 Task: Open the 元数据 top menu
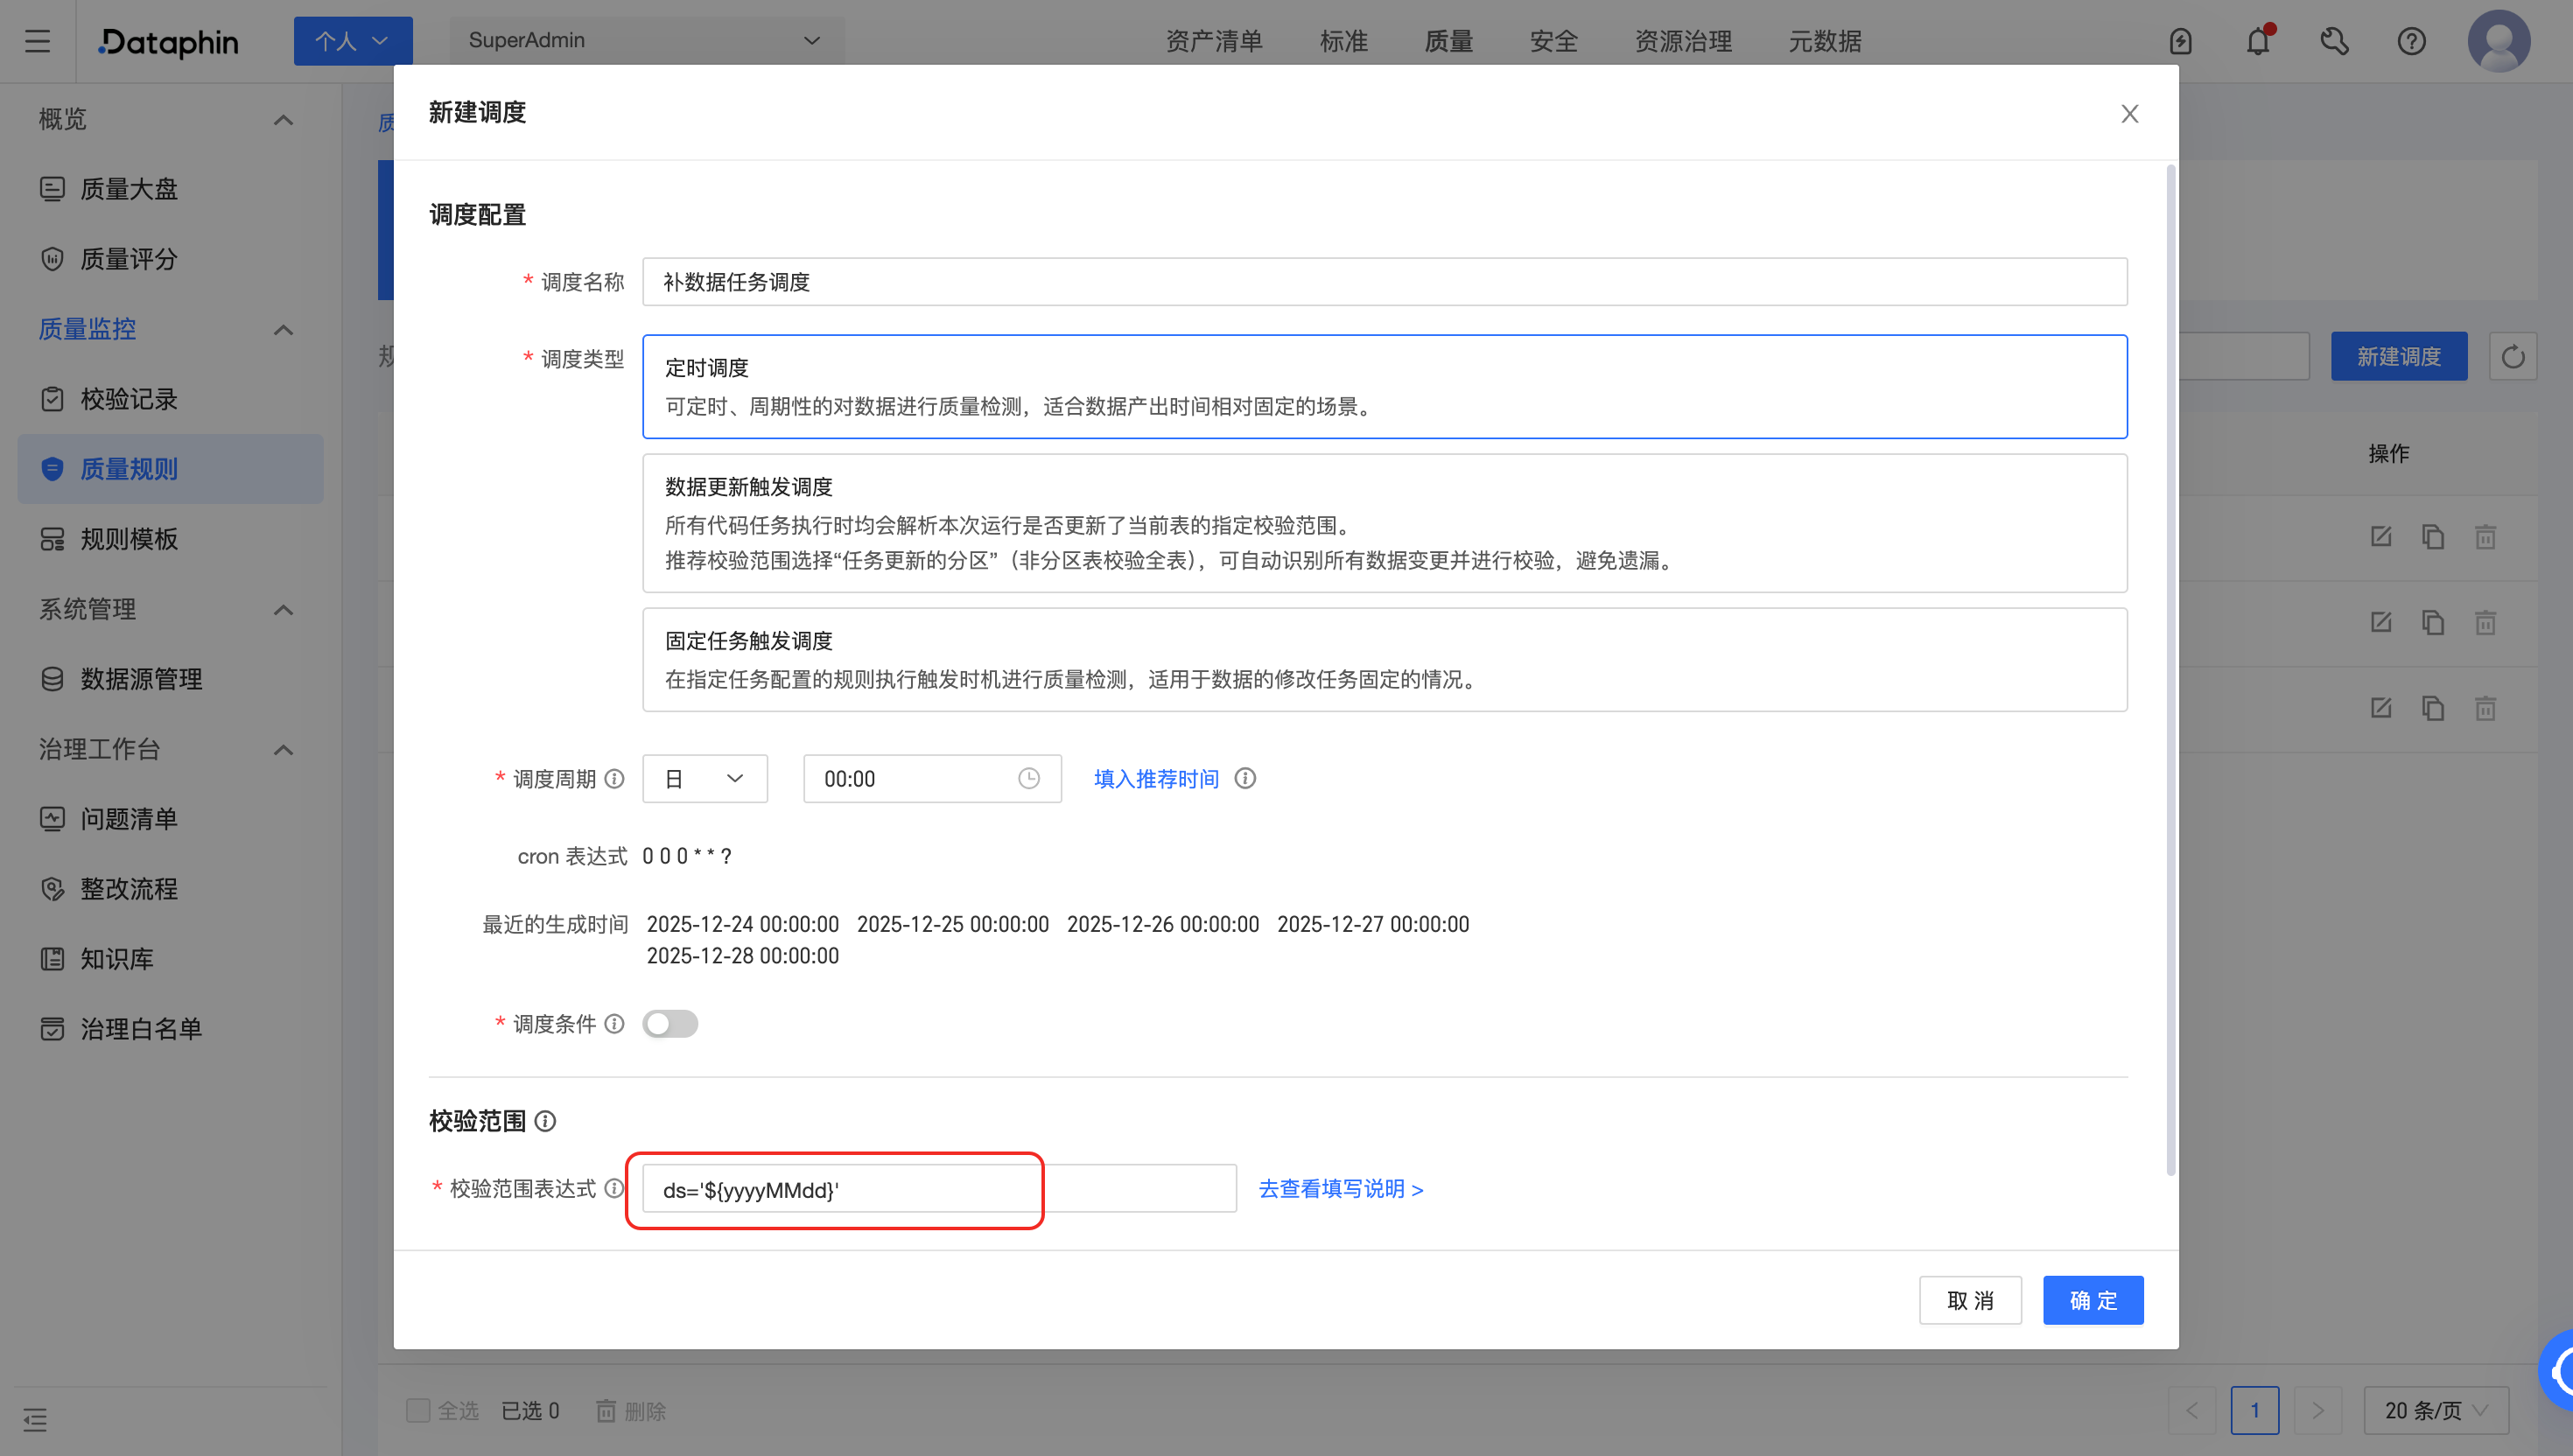1824,42
